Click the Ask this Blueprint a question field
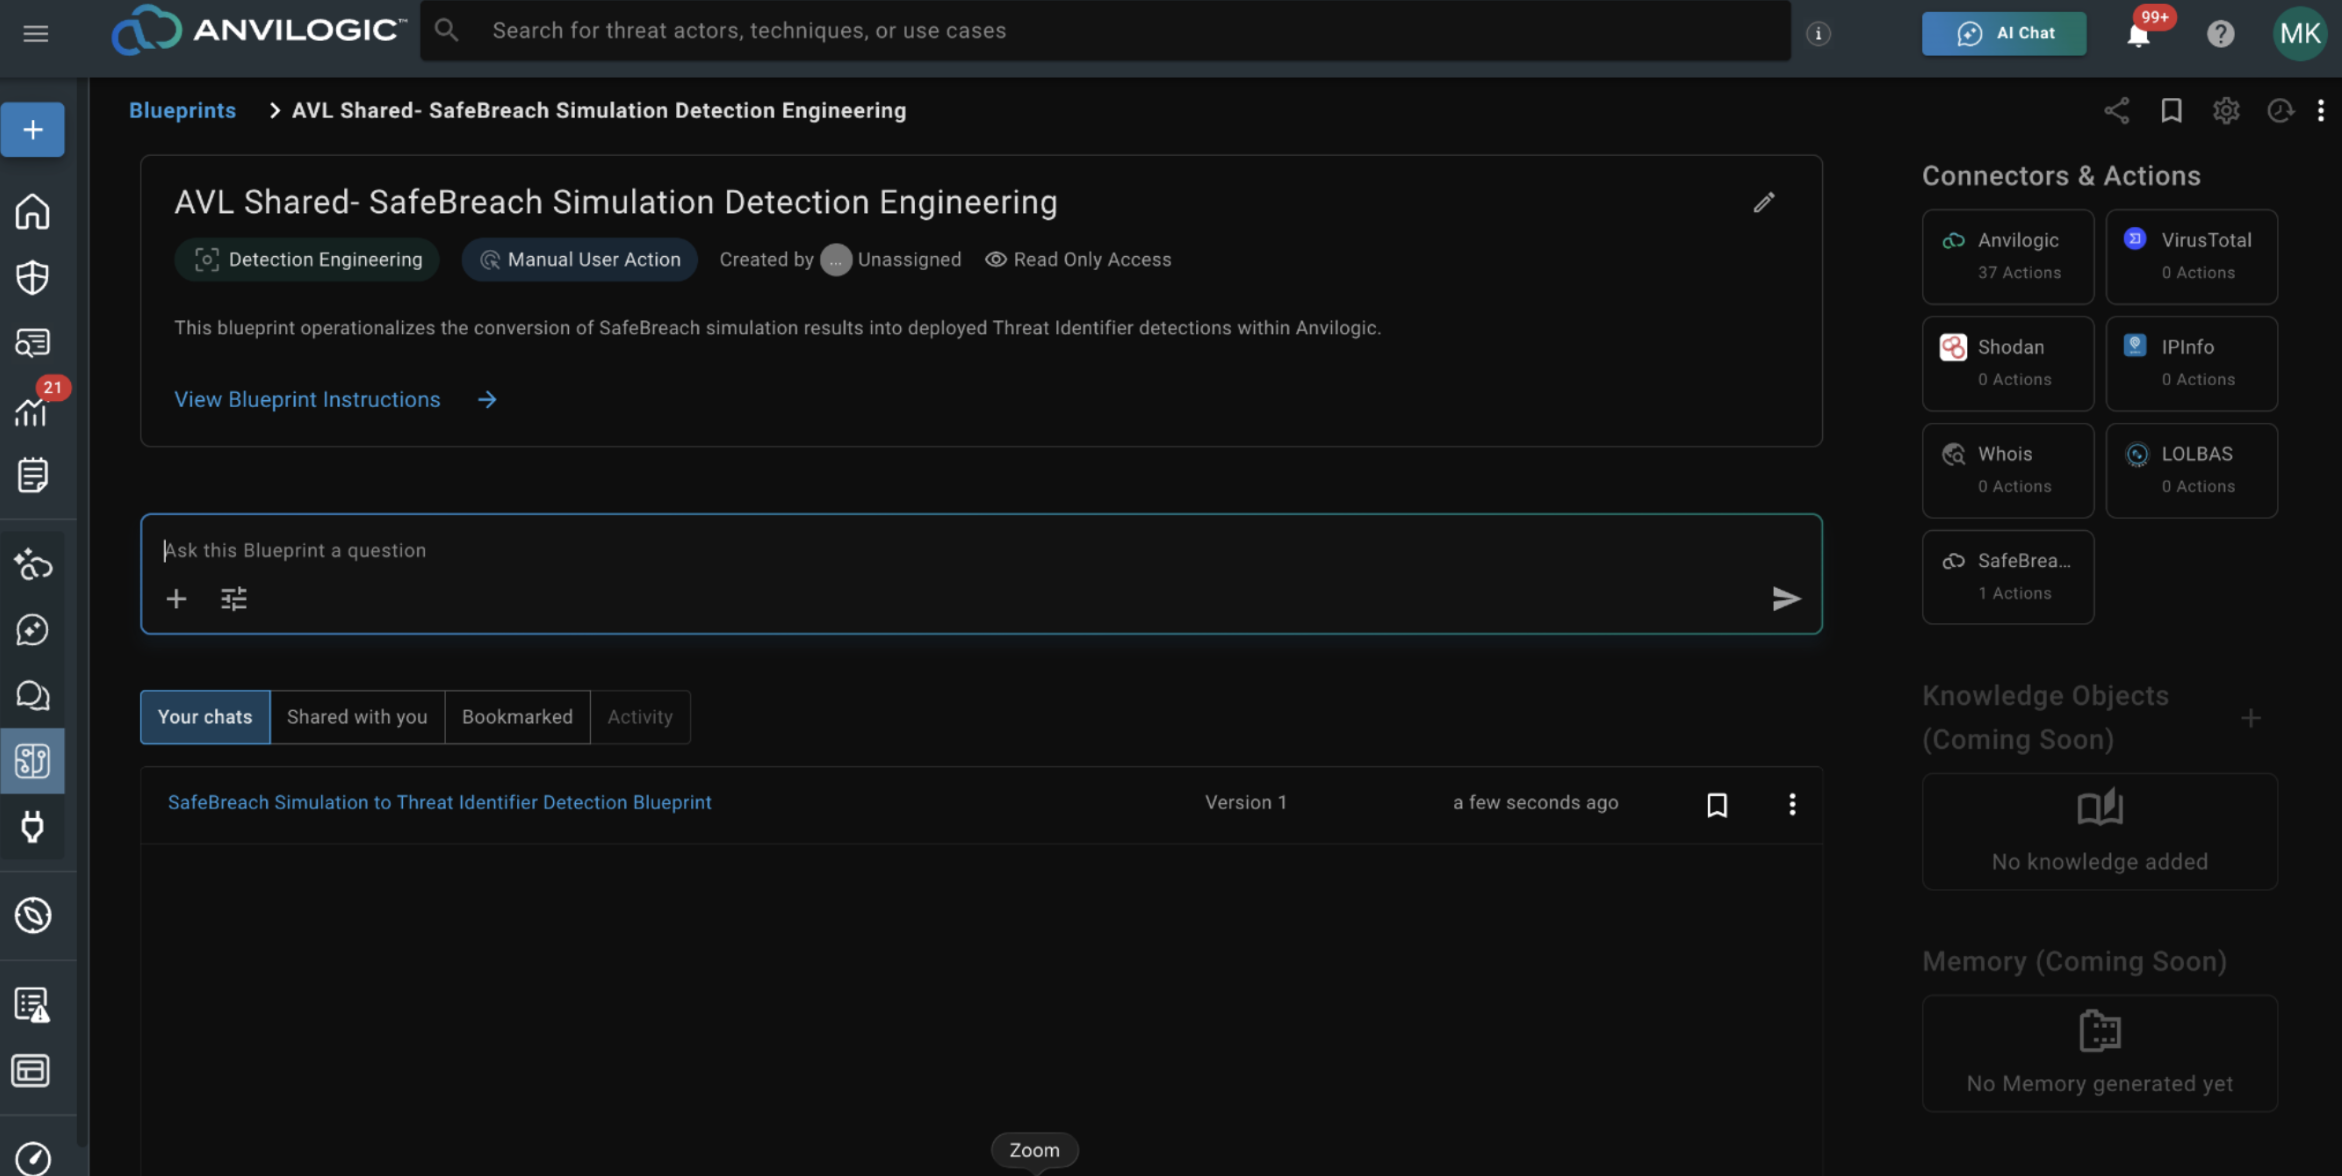This screenshot has height=1176, width=2342. 980,550
